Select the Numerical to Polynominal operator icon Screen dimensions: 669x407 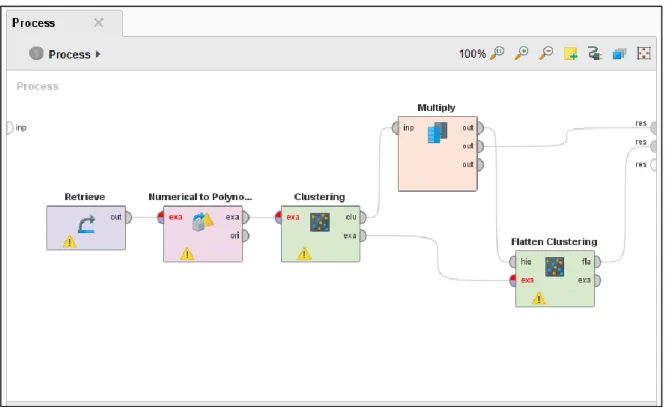point(203,221)
